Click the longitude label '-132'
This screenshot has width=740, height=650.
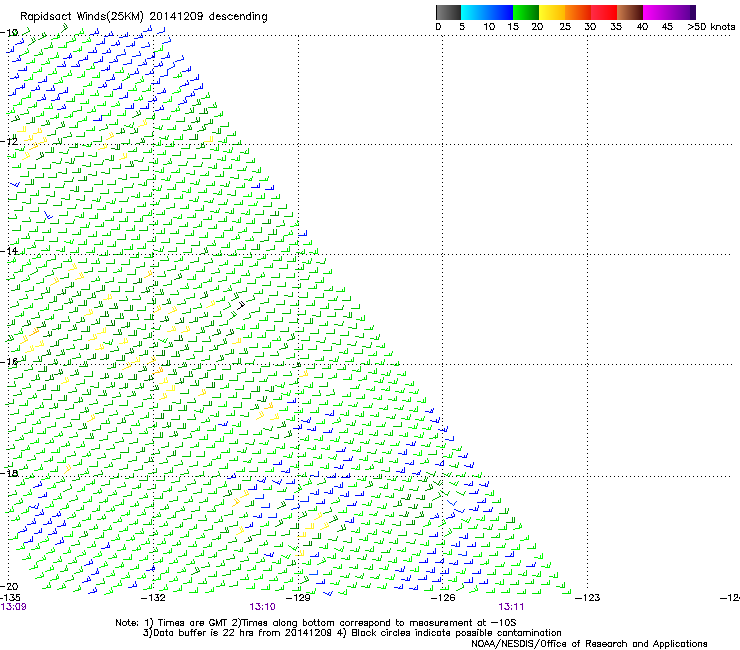click(x=153, y=598)
